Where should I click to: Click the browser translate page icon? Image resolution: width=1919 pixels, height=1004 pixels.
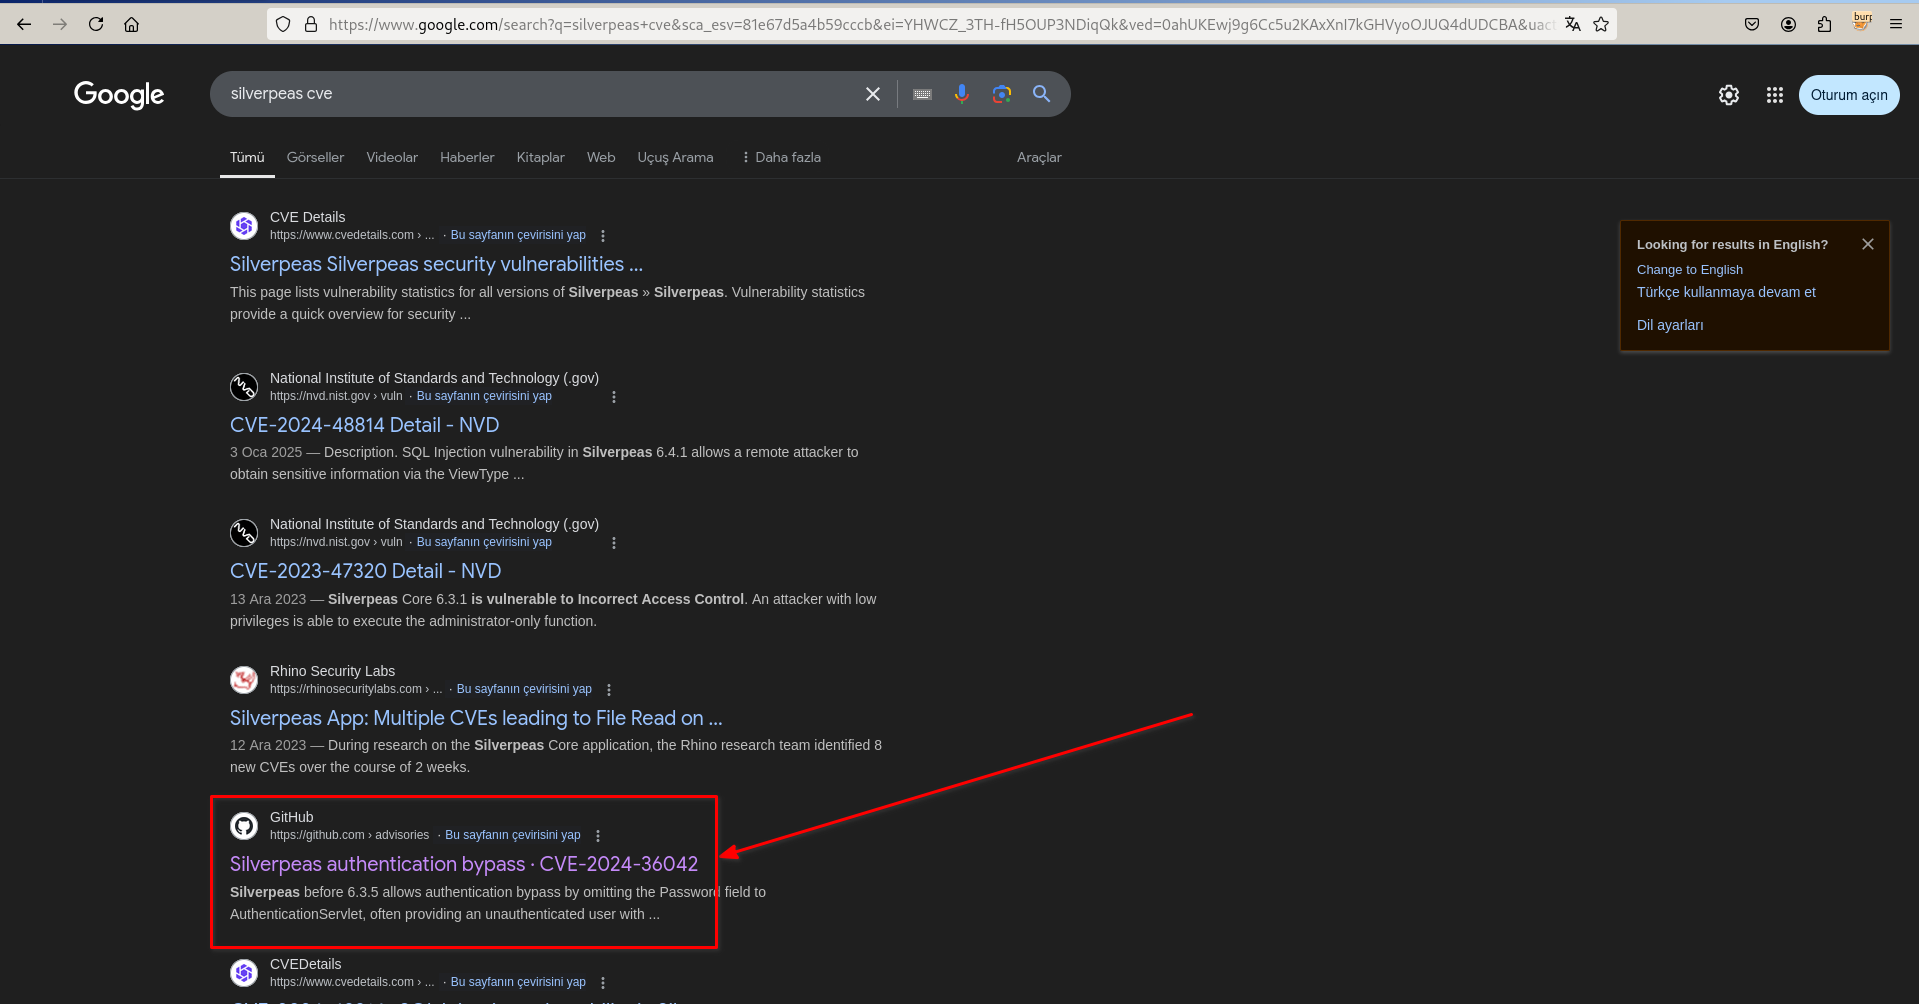1572,24
